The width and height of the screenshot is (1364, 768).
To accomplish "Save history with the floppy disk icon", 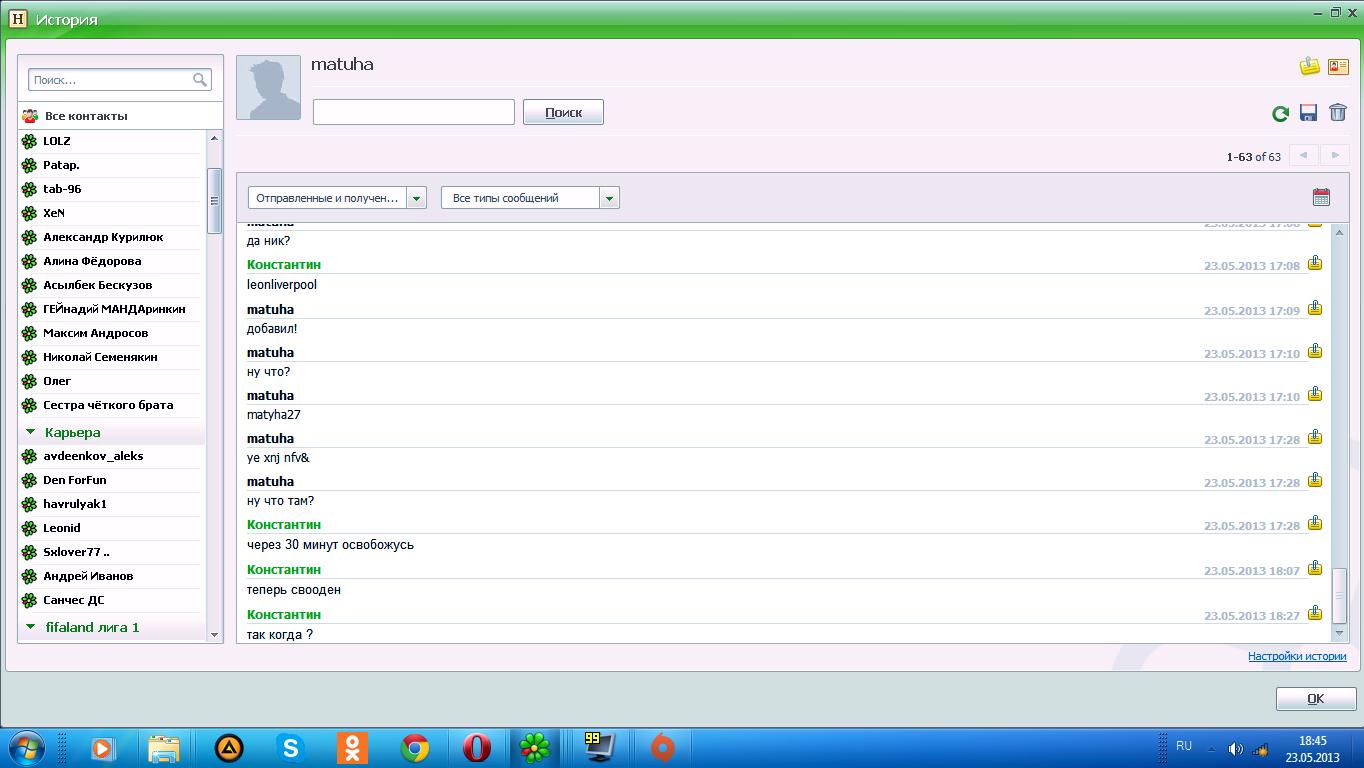I will tap(1308, 113).
